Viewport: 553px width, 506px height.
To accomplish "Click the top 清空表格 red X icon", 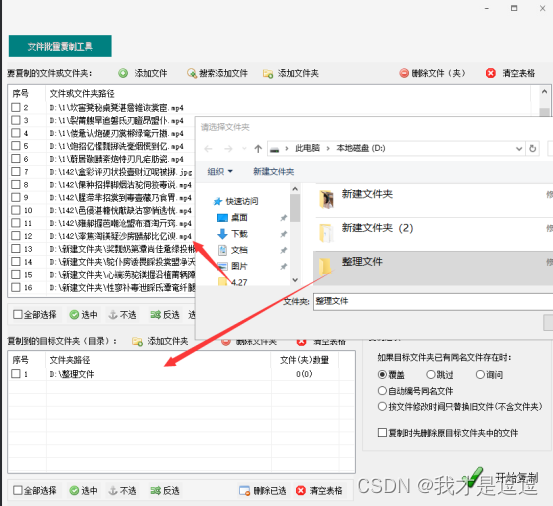I will tap(491, 73).
